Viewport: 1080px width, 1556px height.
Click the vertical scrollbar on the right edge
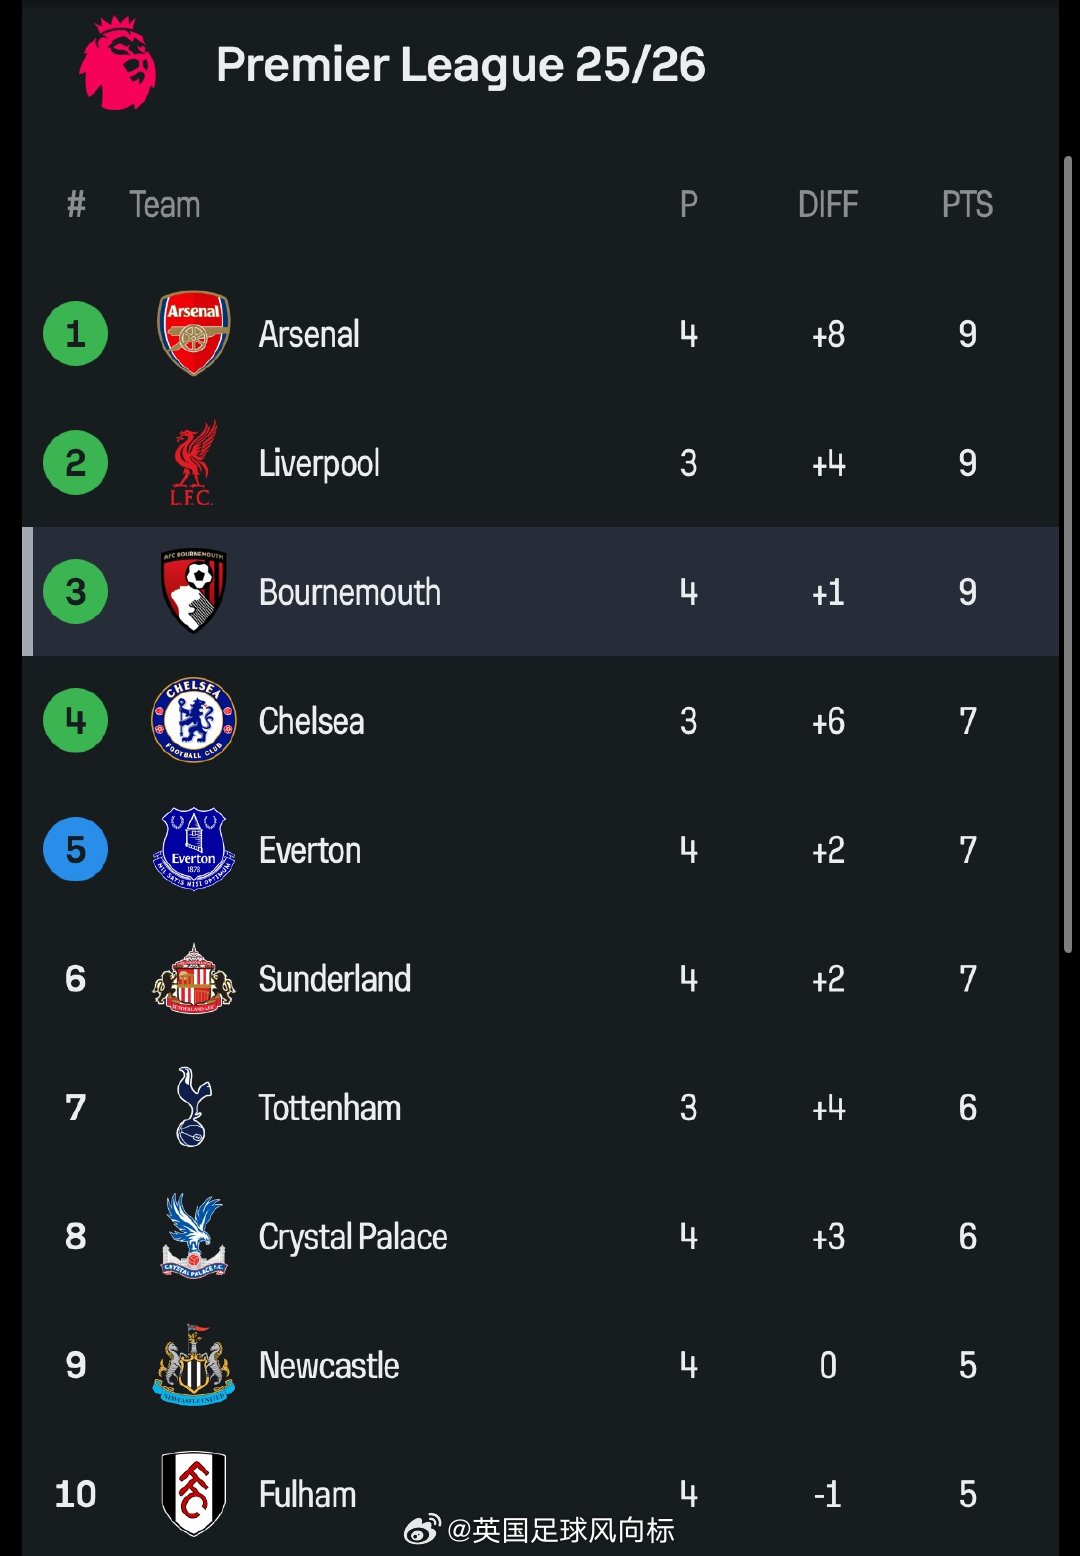pyautogui.click(x=1067, y=554)
